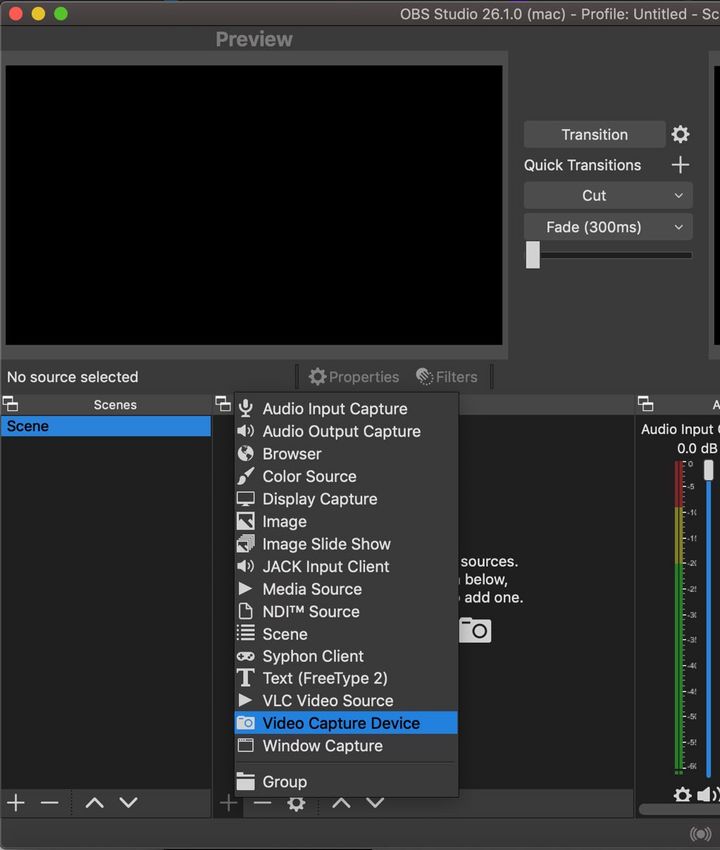Click the Audio Input volume fader handle
This screenshot has height=850, width=720.
pos(708,469)
